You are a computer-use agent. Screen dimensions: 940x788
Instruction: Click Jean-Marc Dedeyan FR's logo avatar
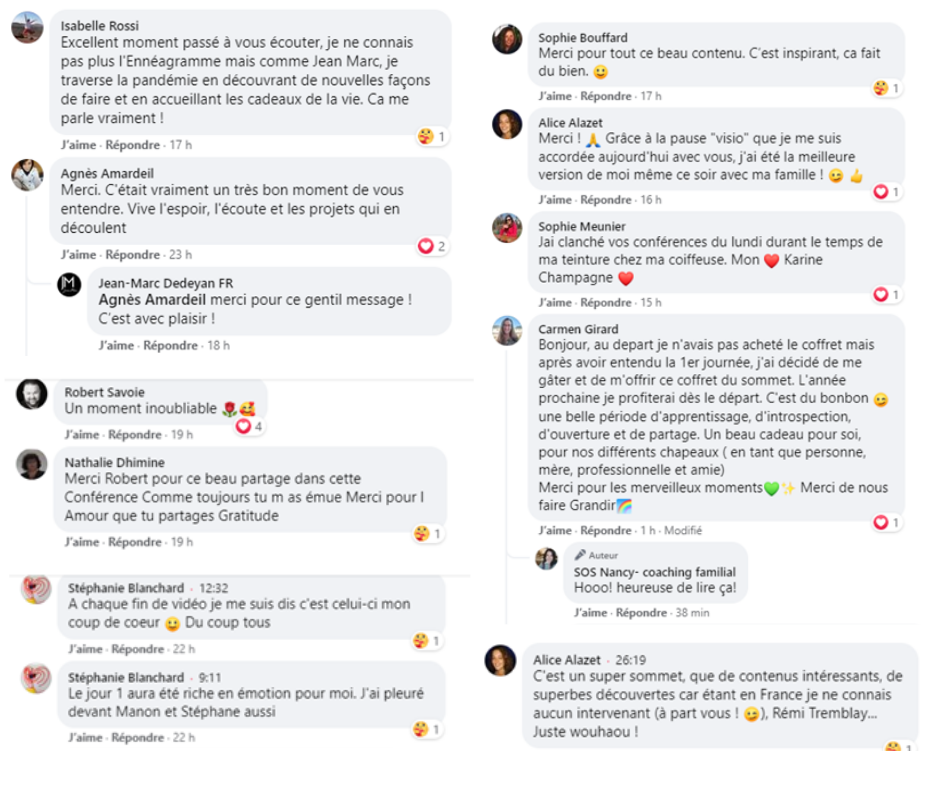click(x=69, y=284)
